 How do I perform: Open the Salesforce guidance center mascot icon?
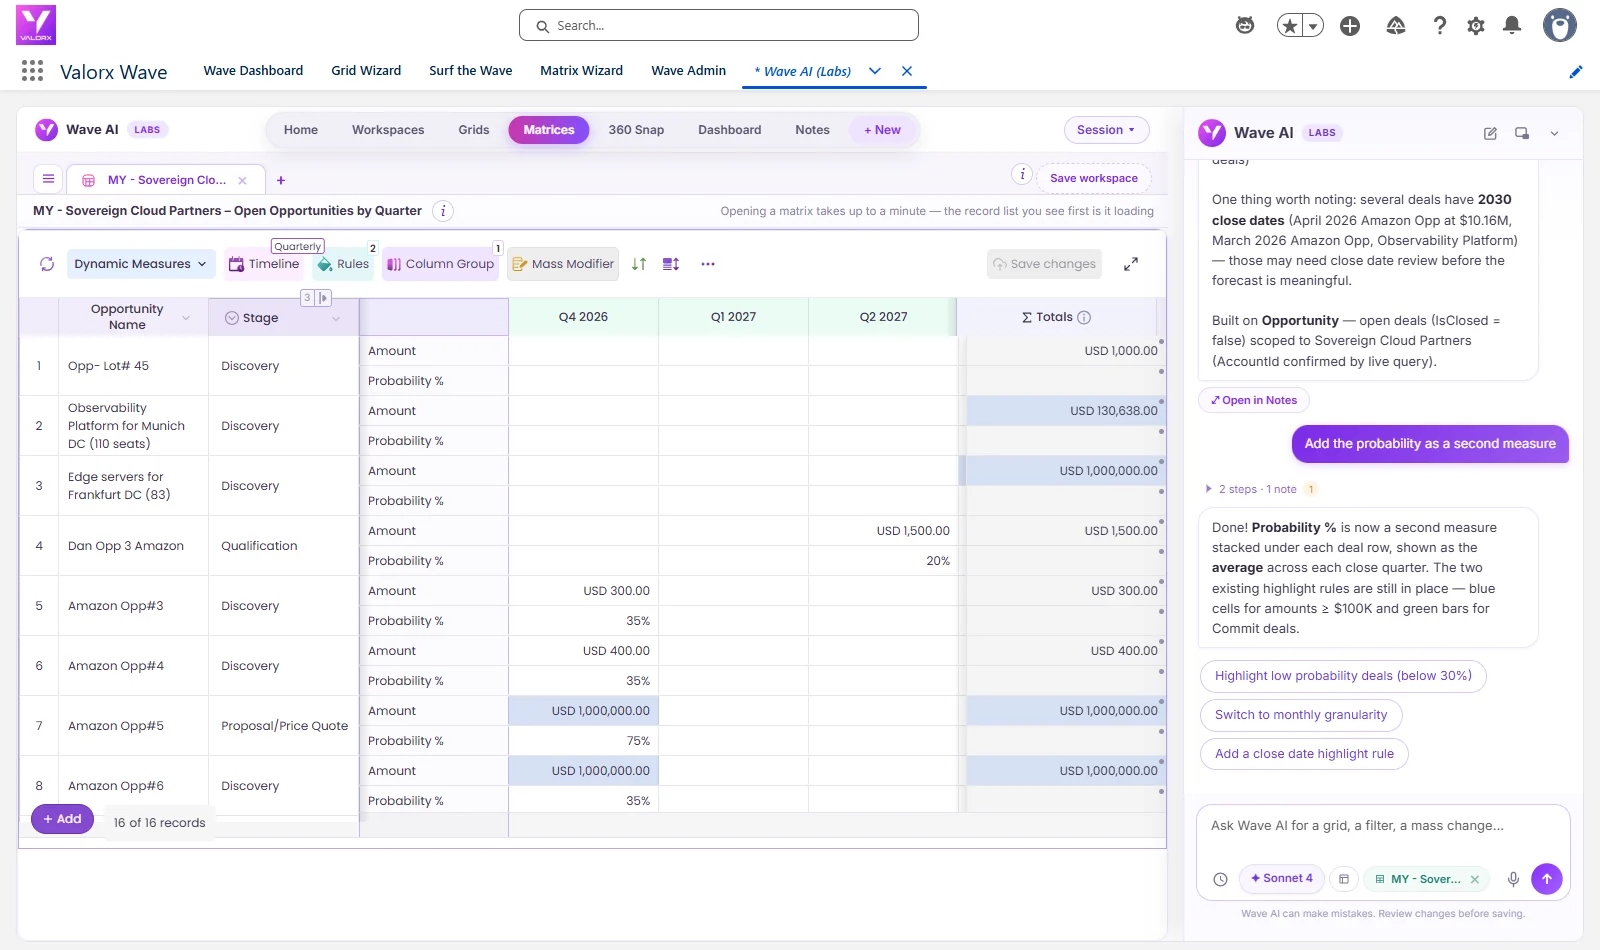(1245, 25)
